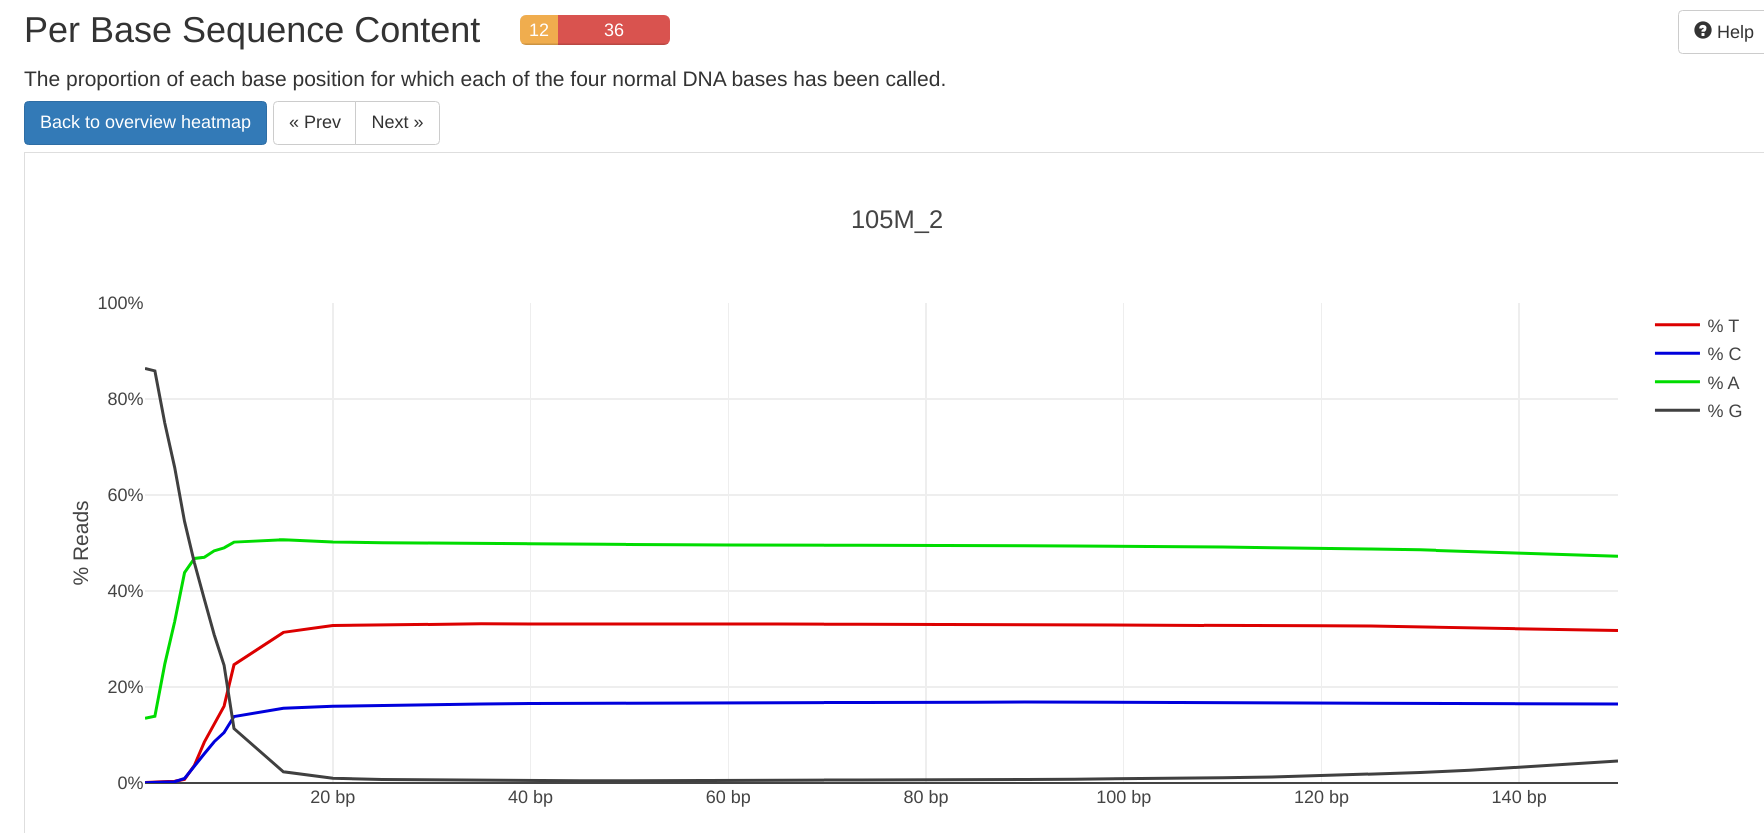Click the Per Base Sequence Content heading
The height and width of the screenshot is (833, 1764).
click(x=252, y=30)
